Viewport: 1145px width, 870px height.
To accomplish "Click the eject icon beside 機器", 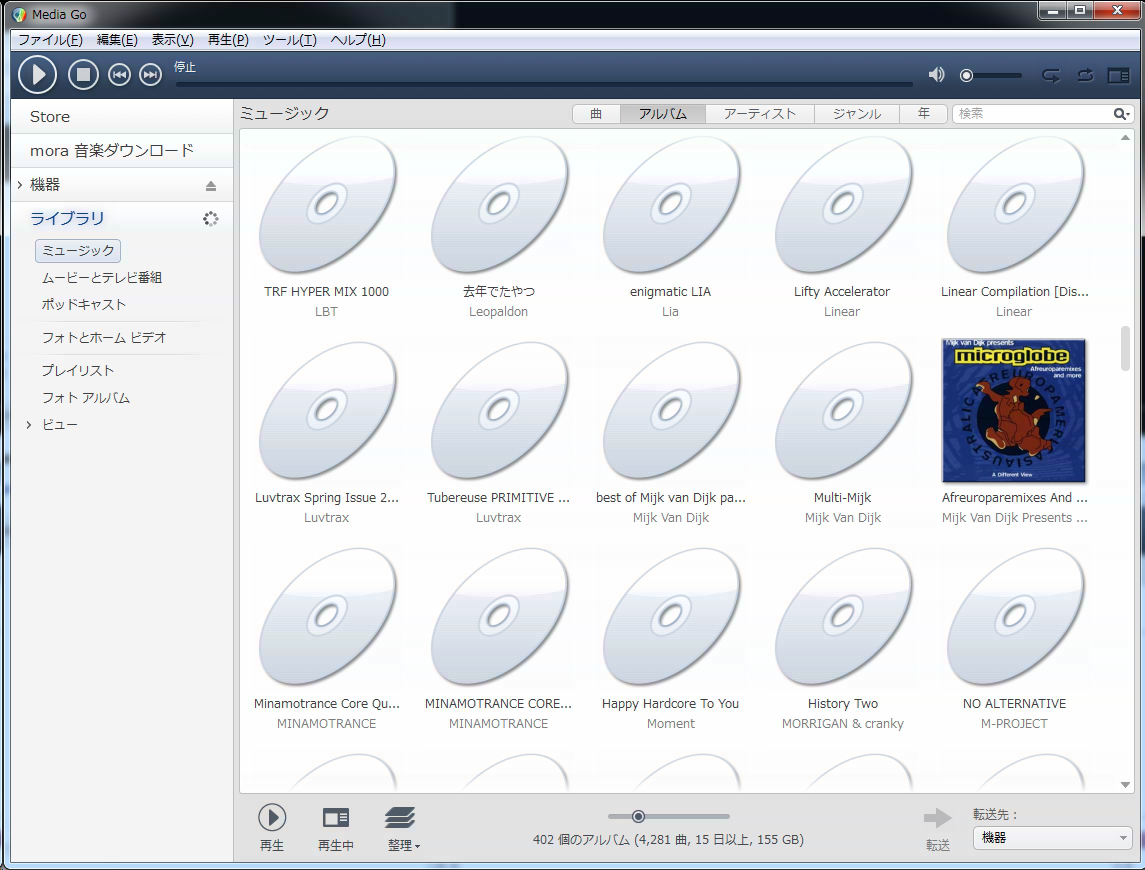I will click(x=211, y=186).
